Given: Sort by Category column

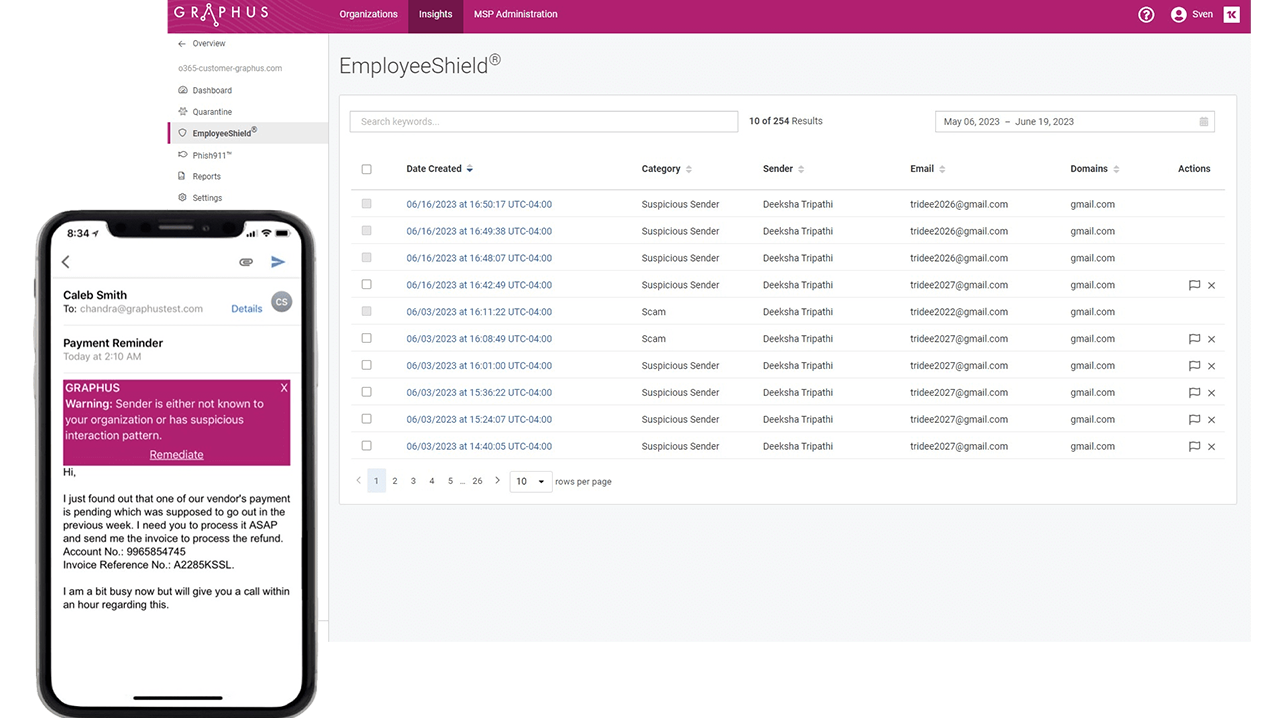Looking at the screenshot, I should [x=667, y=169].
